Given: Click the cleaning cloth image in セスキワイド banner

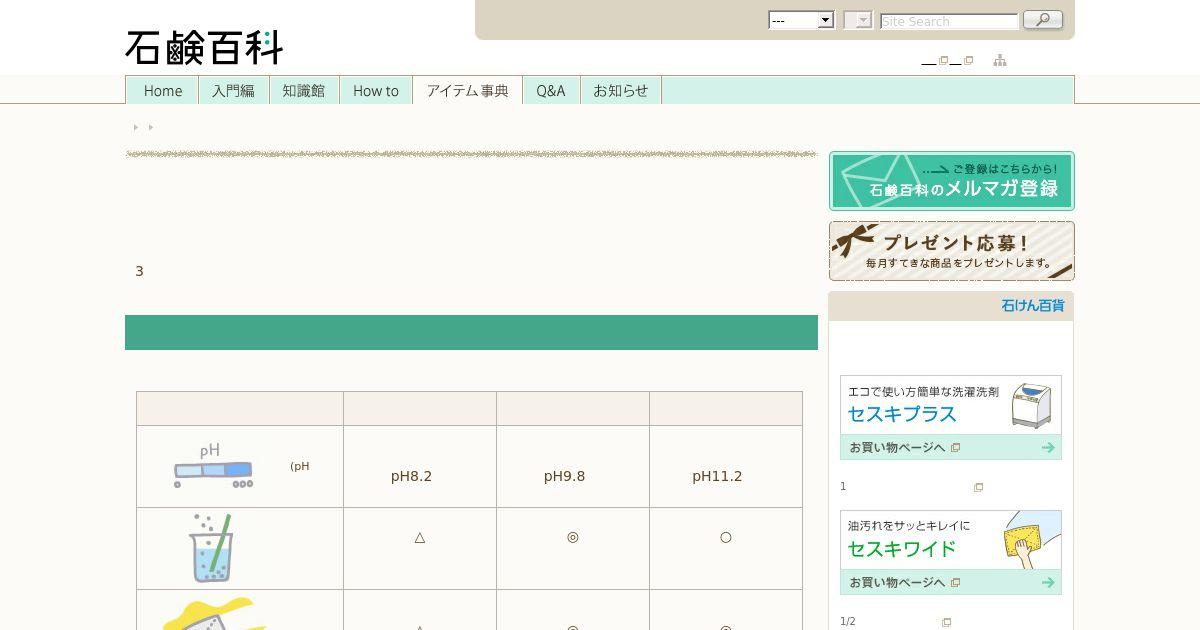Looking at the screenshot, I should click(1031, 542).
